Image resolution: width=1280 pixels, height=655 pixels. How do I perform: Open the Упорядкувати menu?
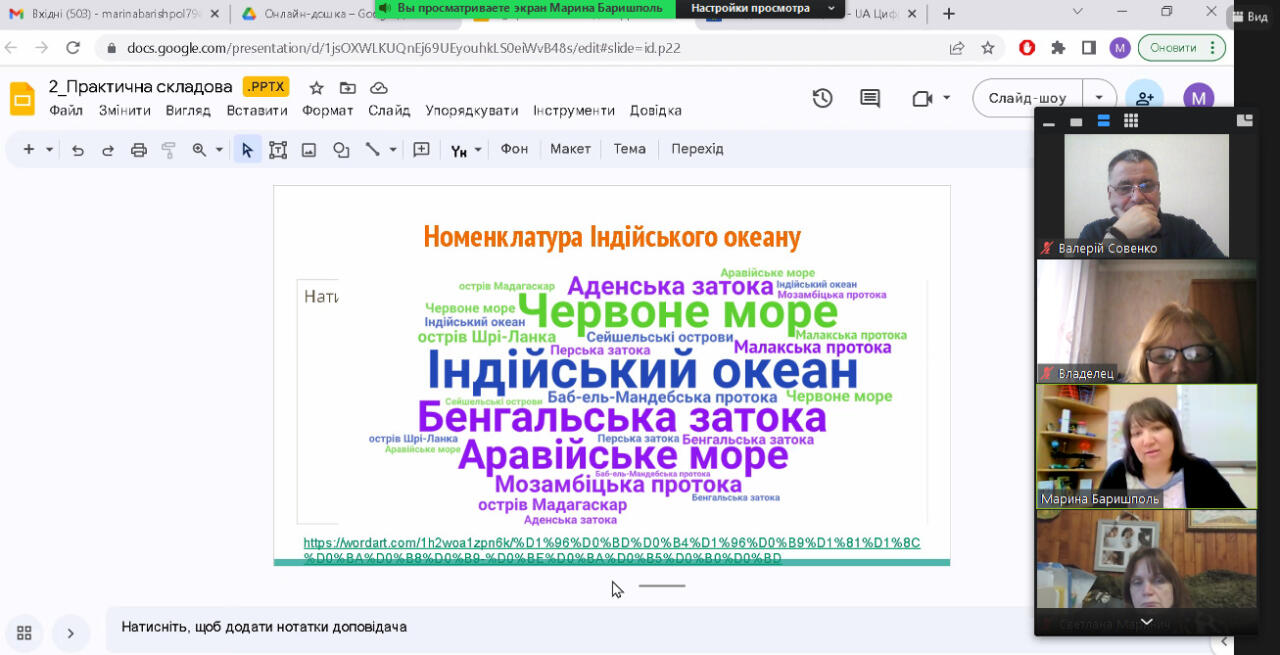(472, 111)
